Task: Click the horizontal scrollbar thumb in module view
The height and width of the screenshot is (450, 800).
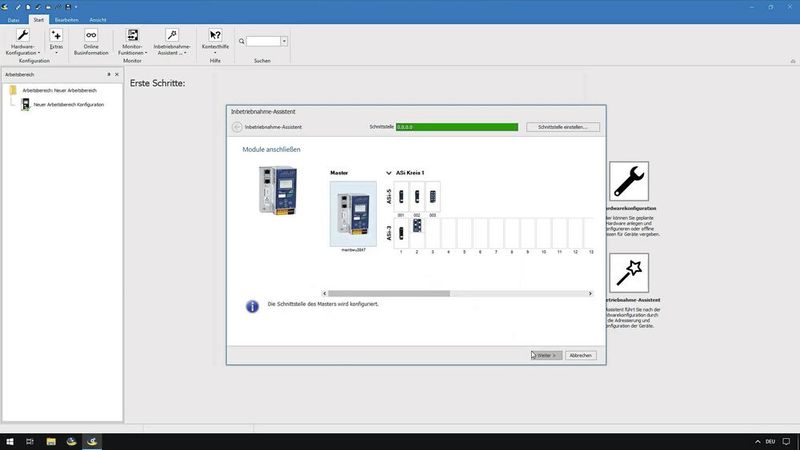Action: point(389,293)
